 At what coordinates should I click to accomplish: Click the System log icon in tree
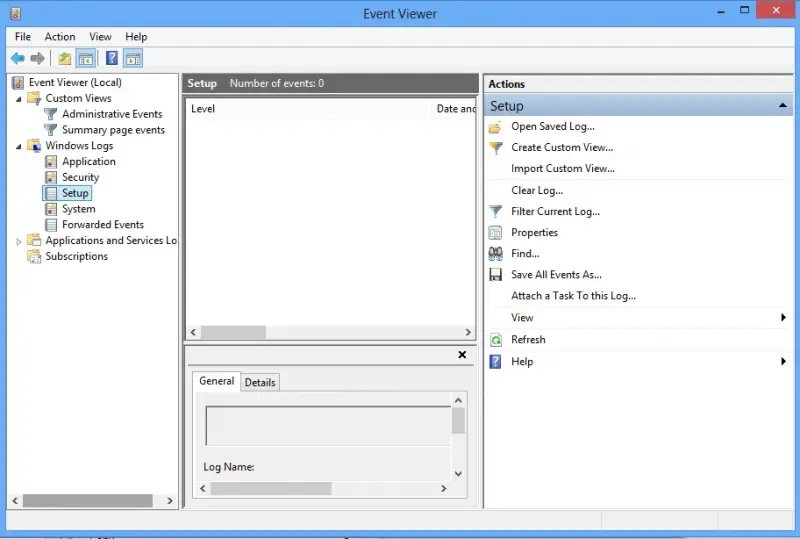coord(51,209)
